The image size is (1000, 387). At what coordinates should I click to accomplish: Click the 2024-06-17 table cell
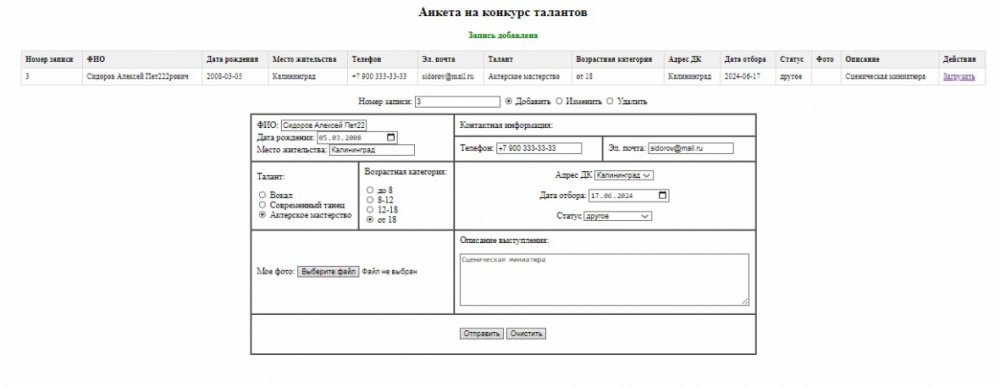pyautogui.click(x=748, y=77)
